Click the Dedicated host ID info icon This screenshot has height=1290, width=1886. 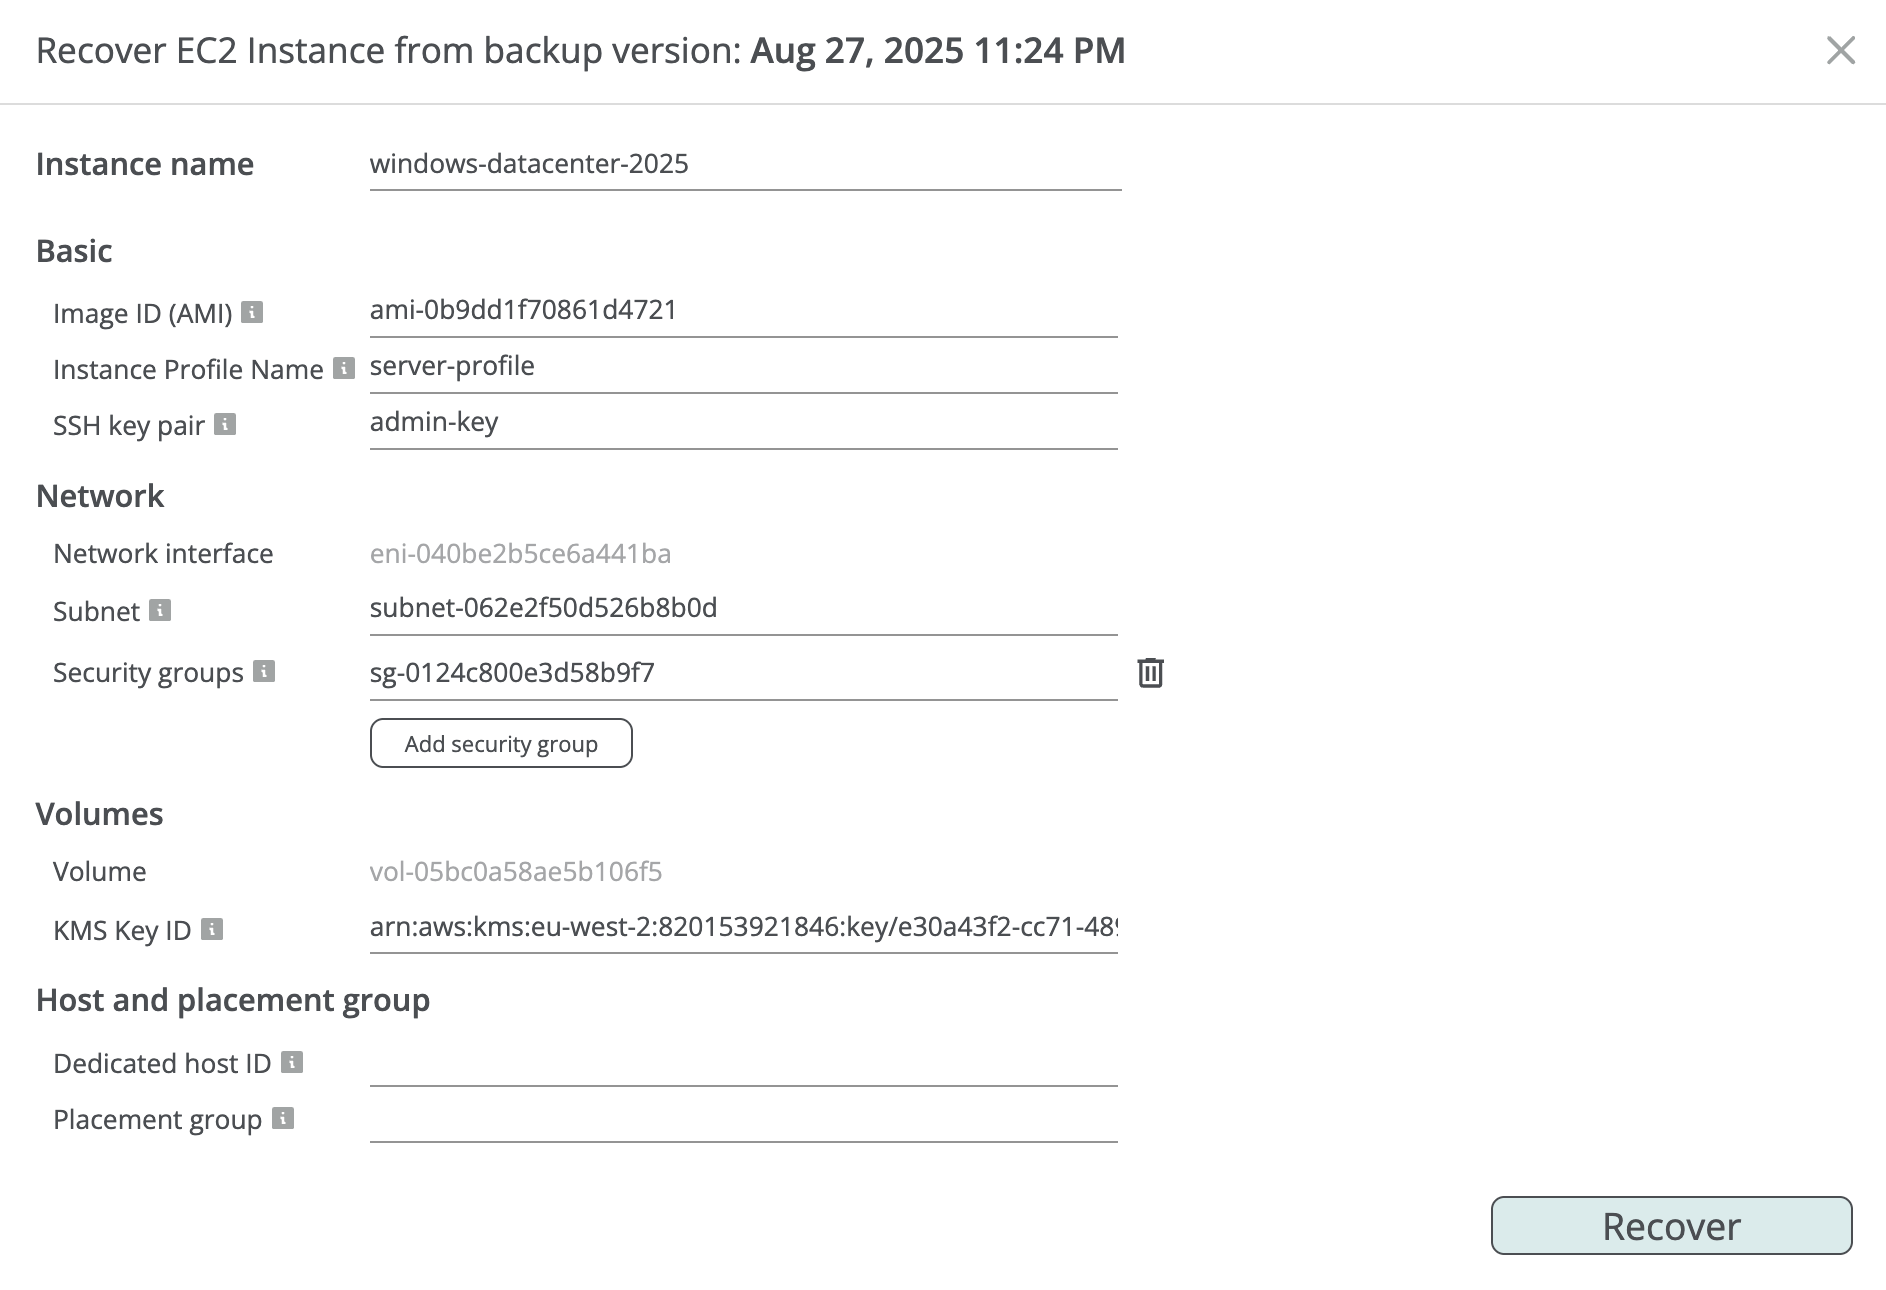292,1062
